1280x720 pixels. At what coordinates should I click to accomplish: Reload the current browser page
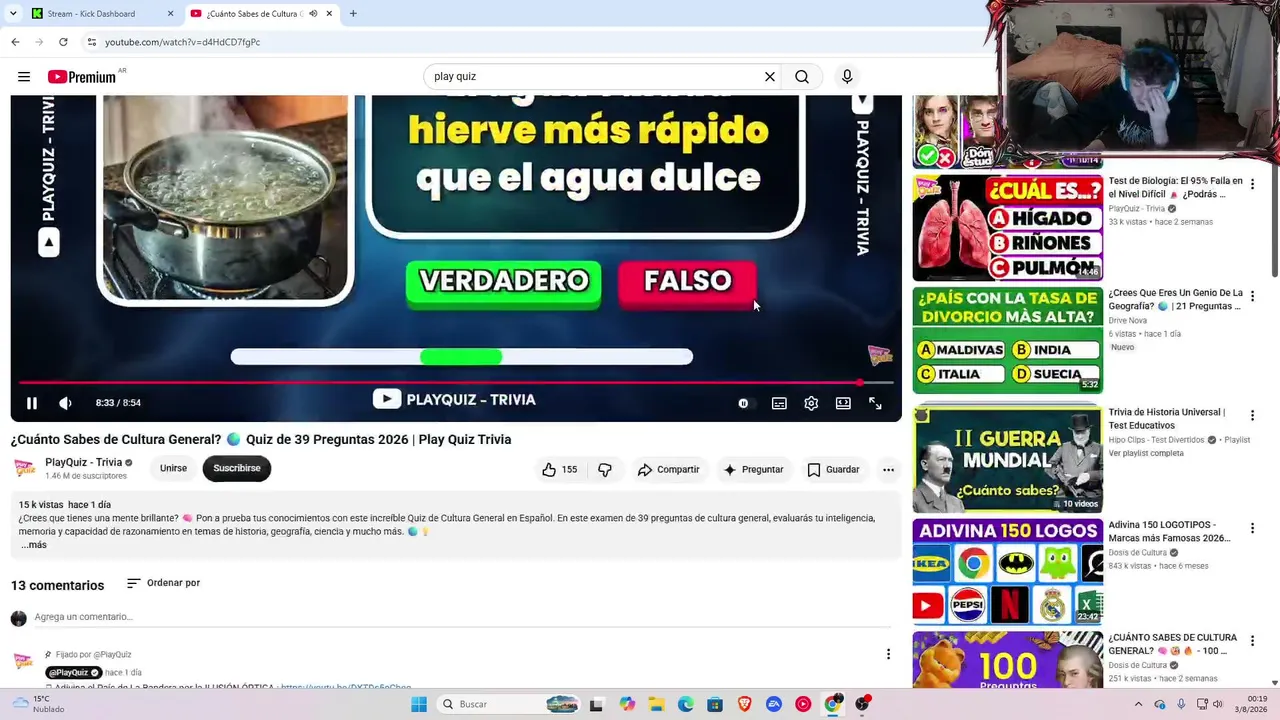[63, 42]
